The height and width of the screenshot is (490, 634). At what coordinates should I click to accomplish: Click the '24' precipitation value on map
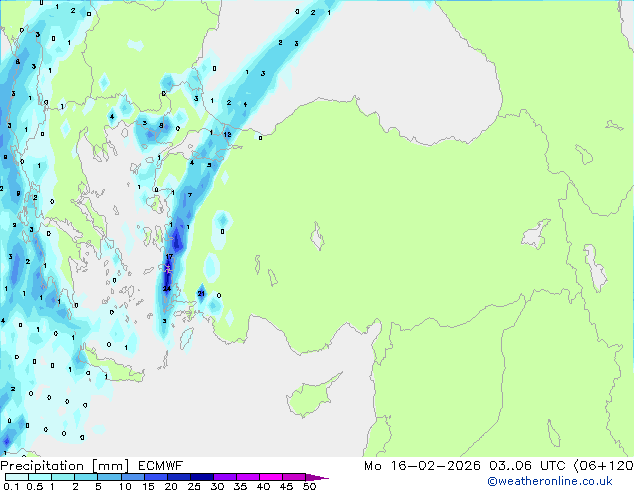pyautogui.click(x=167, y=289)
